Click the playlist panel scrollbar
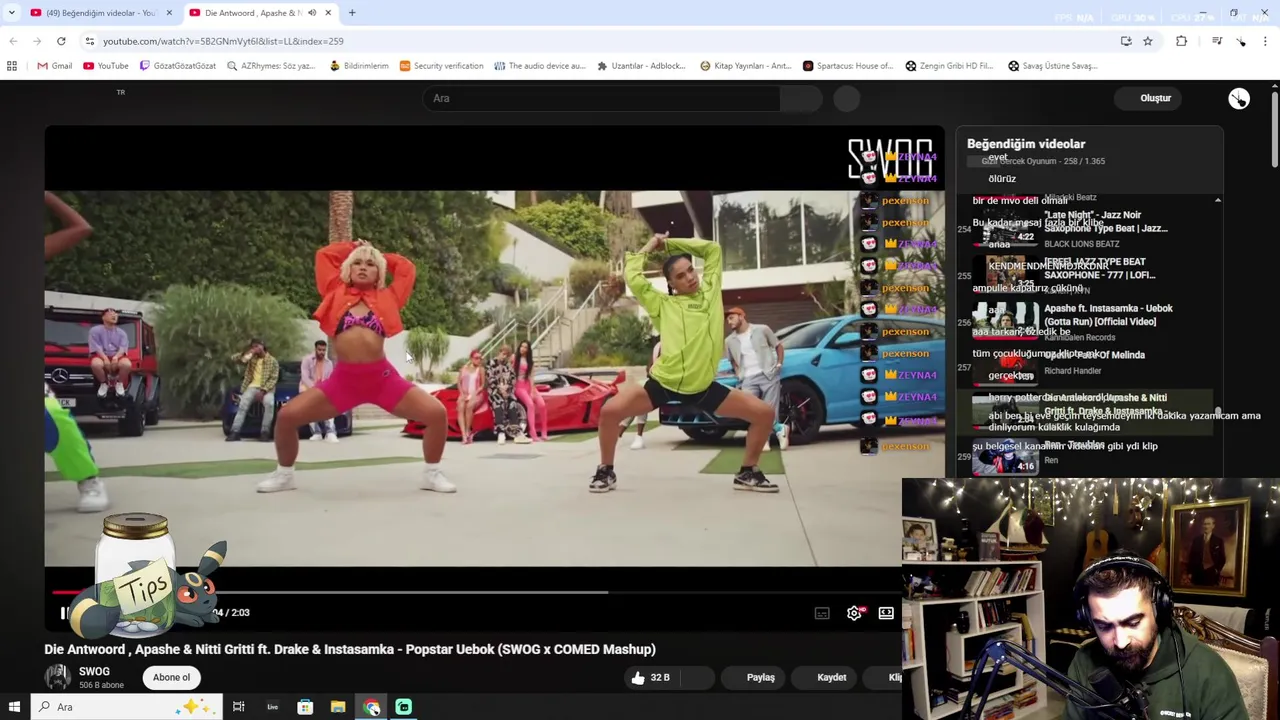 pos(1219,415)
